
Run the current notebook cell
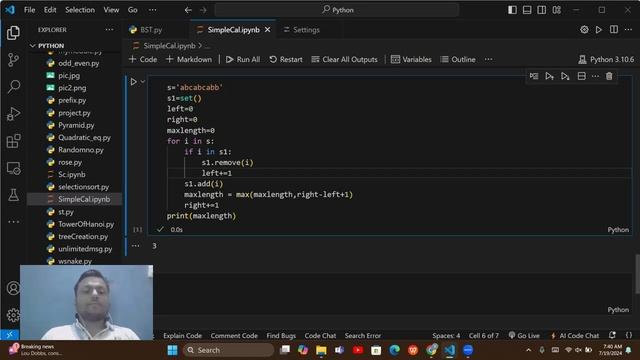tap(133, 82)
